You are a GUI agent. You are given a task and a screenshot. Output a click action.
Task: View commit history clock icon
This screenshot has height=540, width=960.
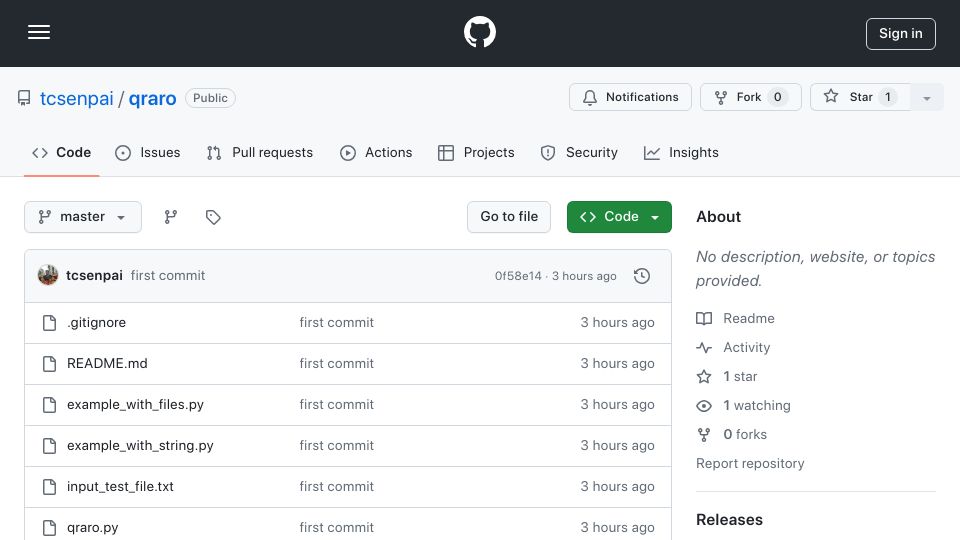pos(642,276)
